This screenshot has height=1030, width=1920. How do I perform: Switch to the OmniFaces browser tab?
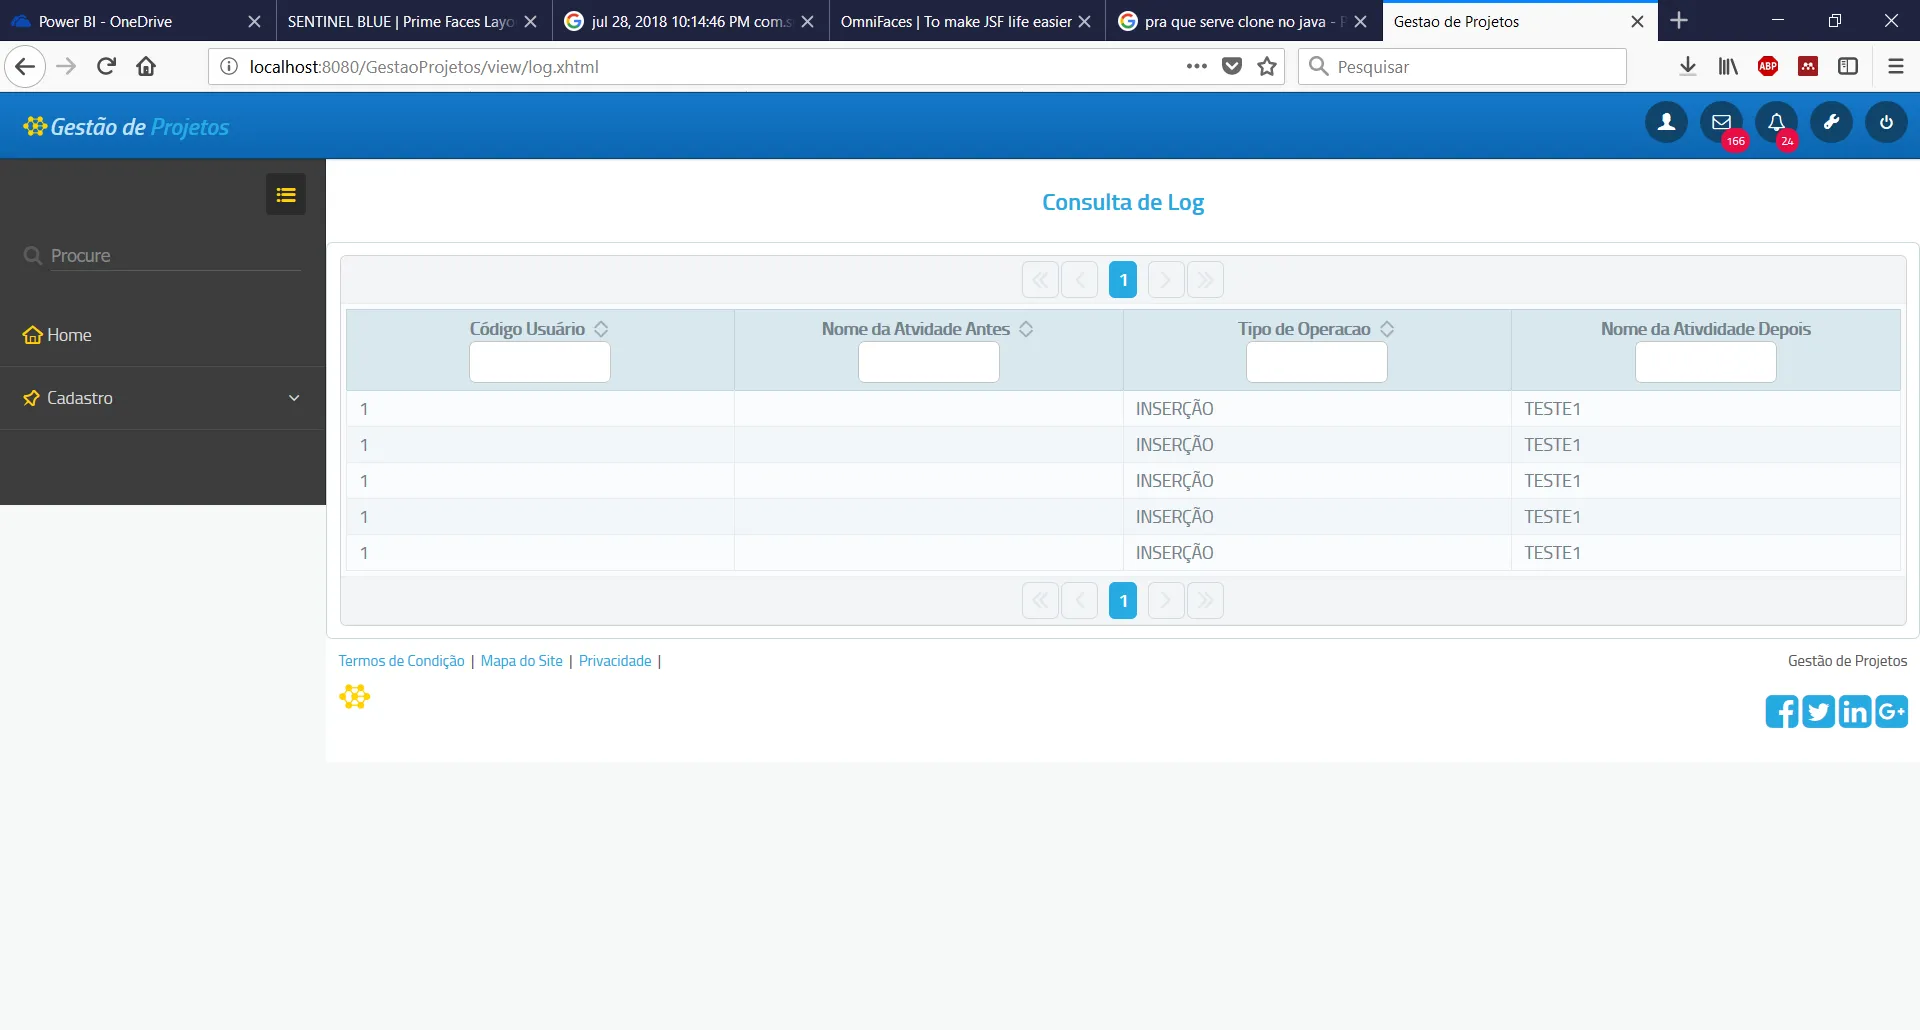955,21
